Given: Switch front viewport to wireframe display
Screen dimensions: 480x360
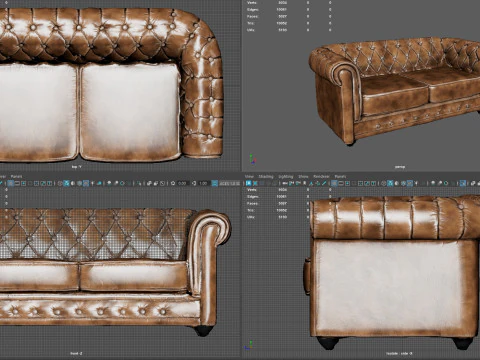Looking at the screenshot, I should [60, 183].
